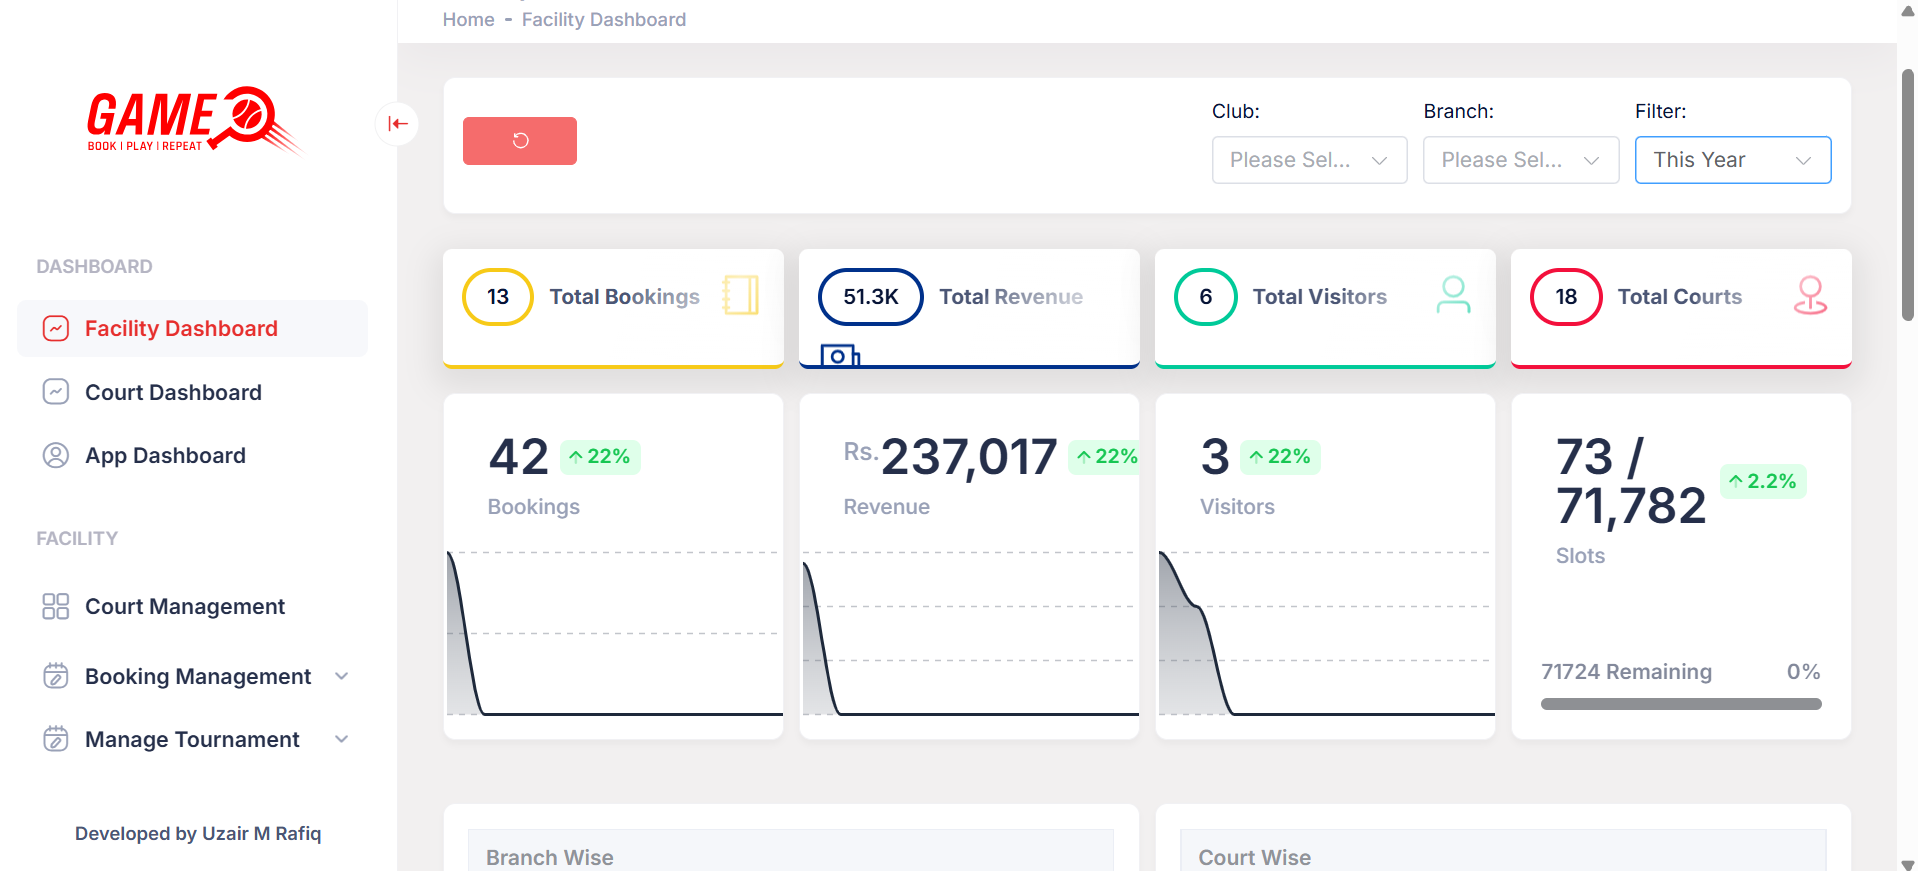Click the 6 Total Visitors badge
Screen dimensions: 1918x871
pos(1206,297)
